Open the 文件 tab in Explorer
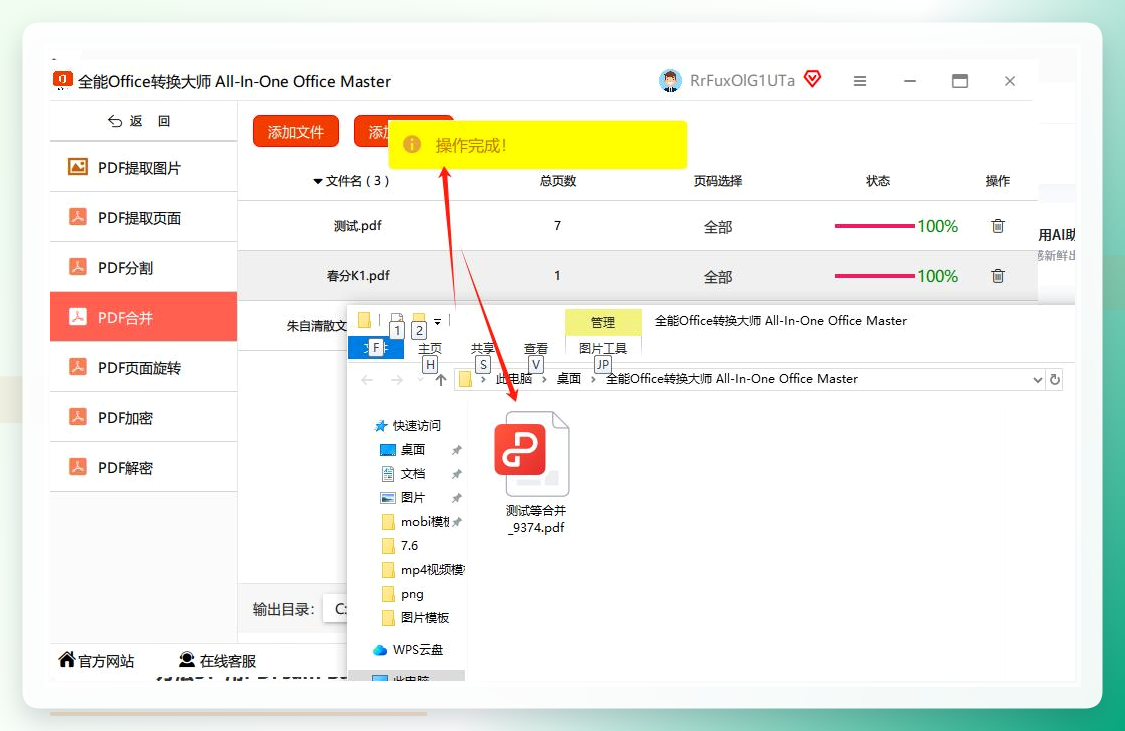Screen dimensions: 1125x731 (376, 348)
